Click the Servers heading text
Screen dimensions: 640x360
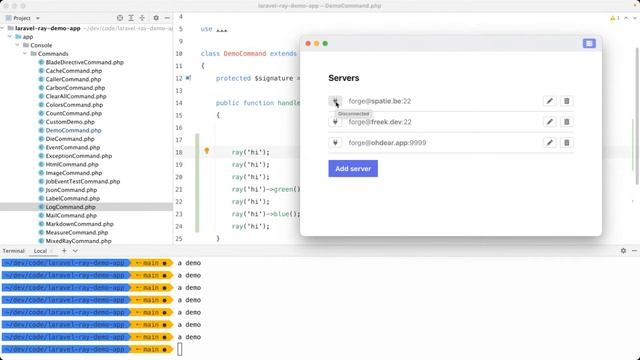click(x=344, y=78)
